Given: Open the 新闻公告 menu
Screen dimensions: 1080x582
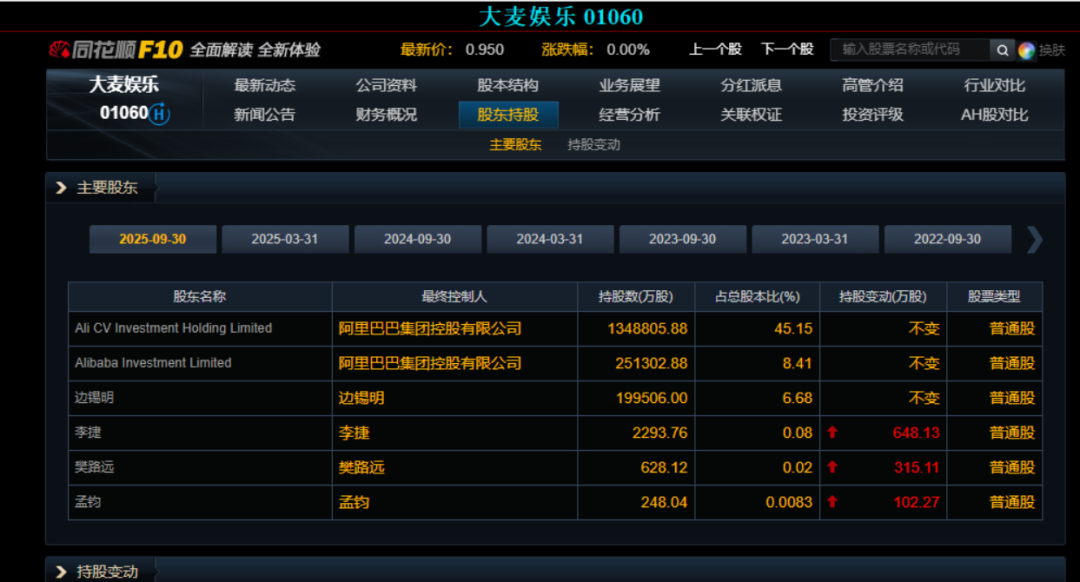Looking at the screenshot, I should (x=264, y=114).
